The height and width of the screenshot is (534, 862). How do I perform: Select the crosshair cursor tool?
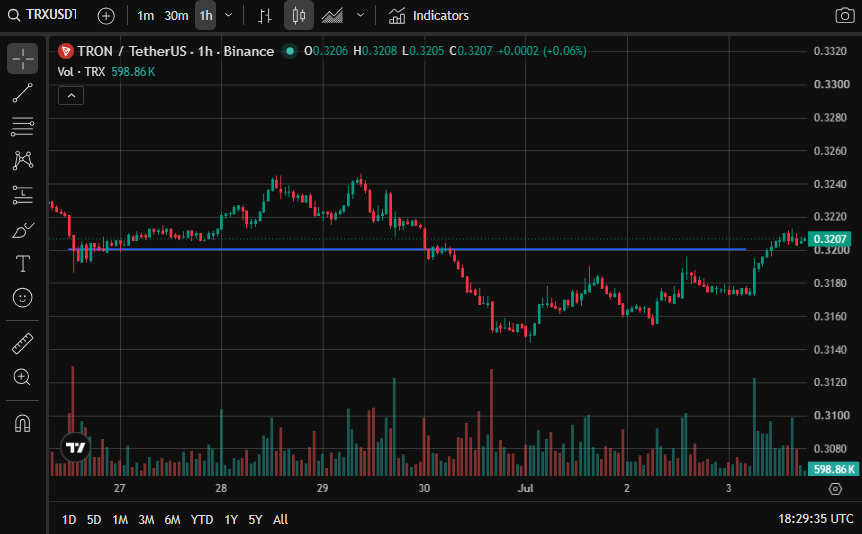coord(23,58)
